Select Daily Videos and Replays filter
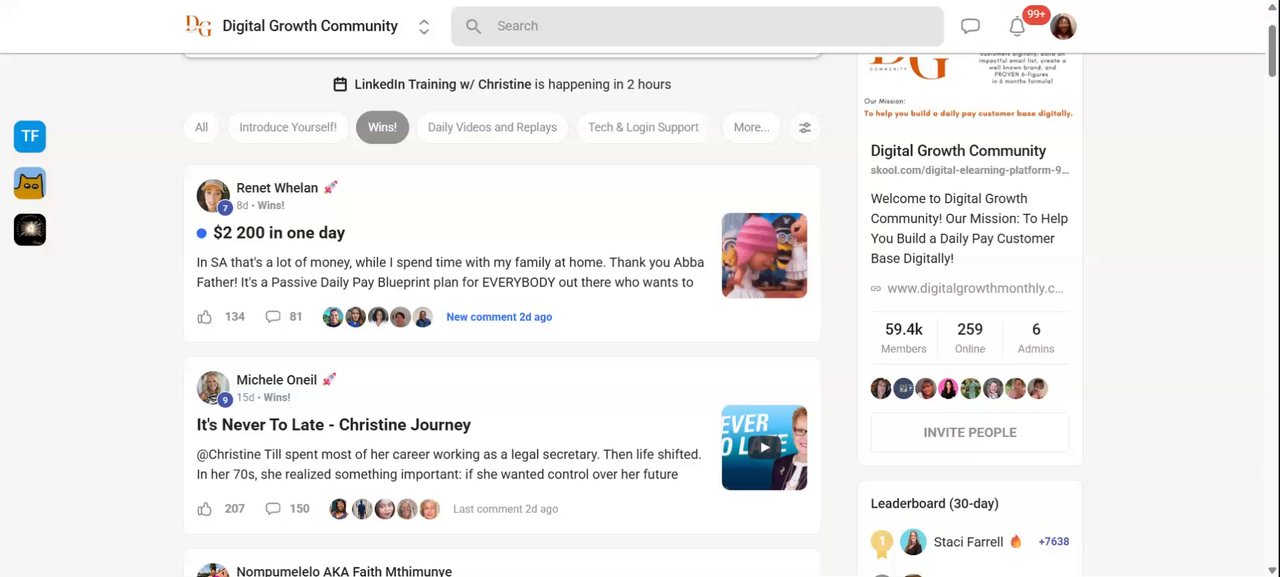Screen dimensions: 1280x577 point(492,127)
